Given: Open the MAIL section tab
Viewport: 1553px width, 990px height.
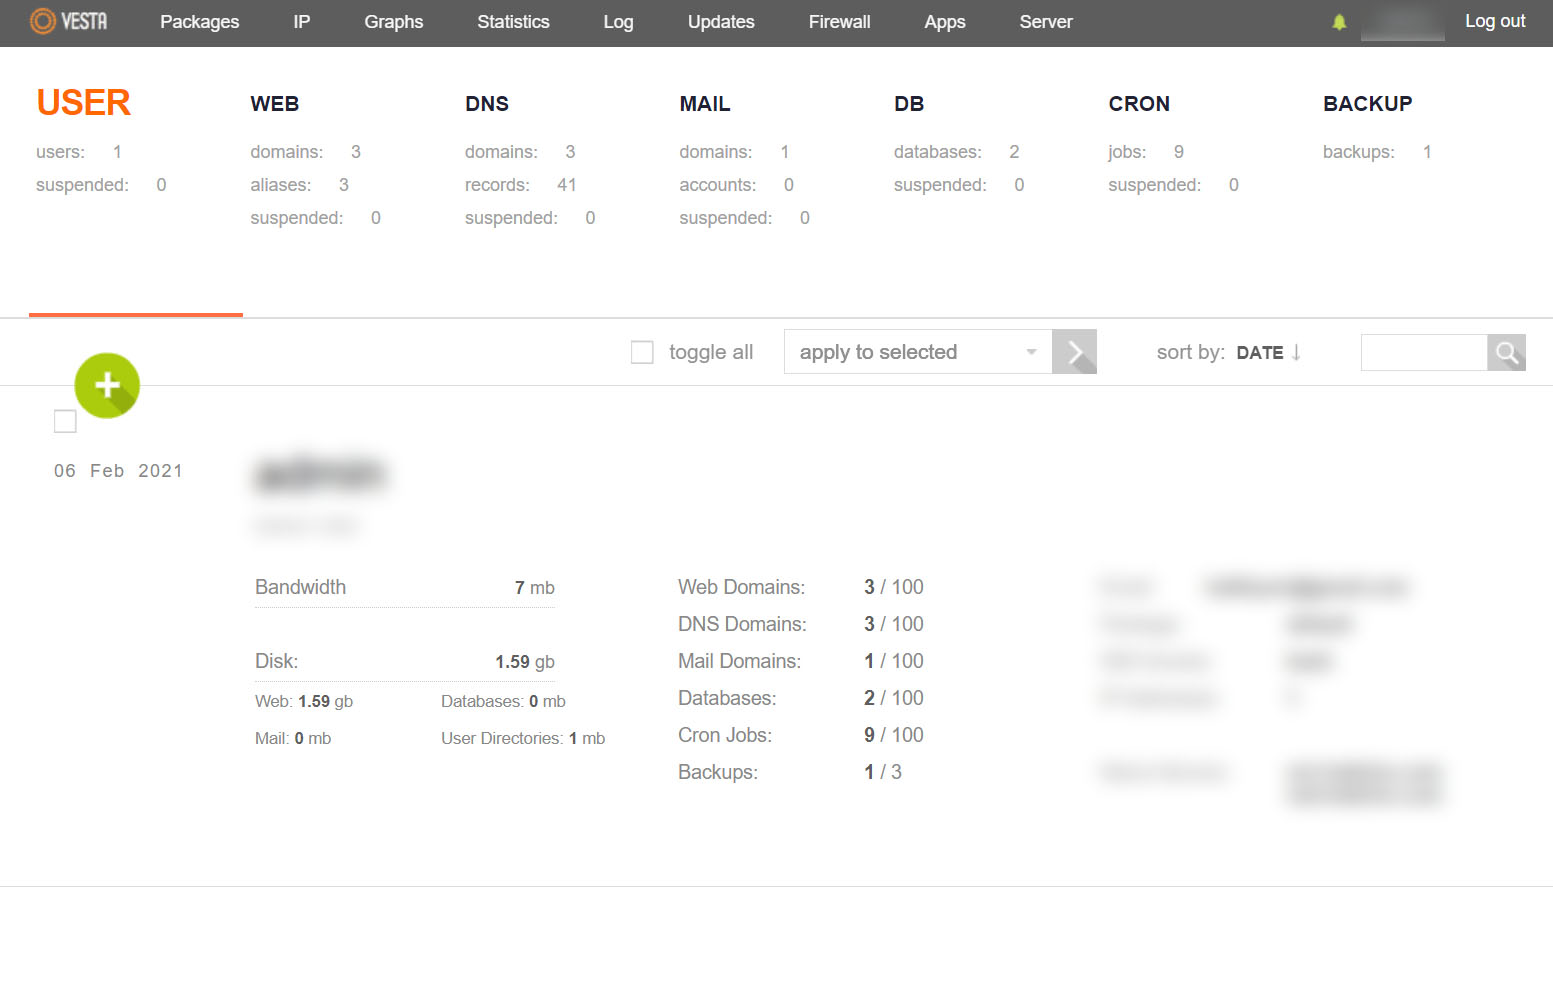Looking at the screenshot, I should [705, 104].
